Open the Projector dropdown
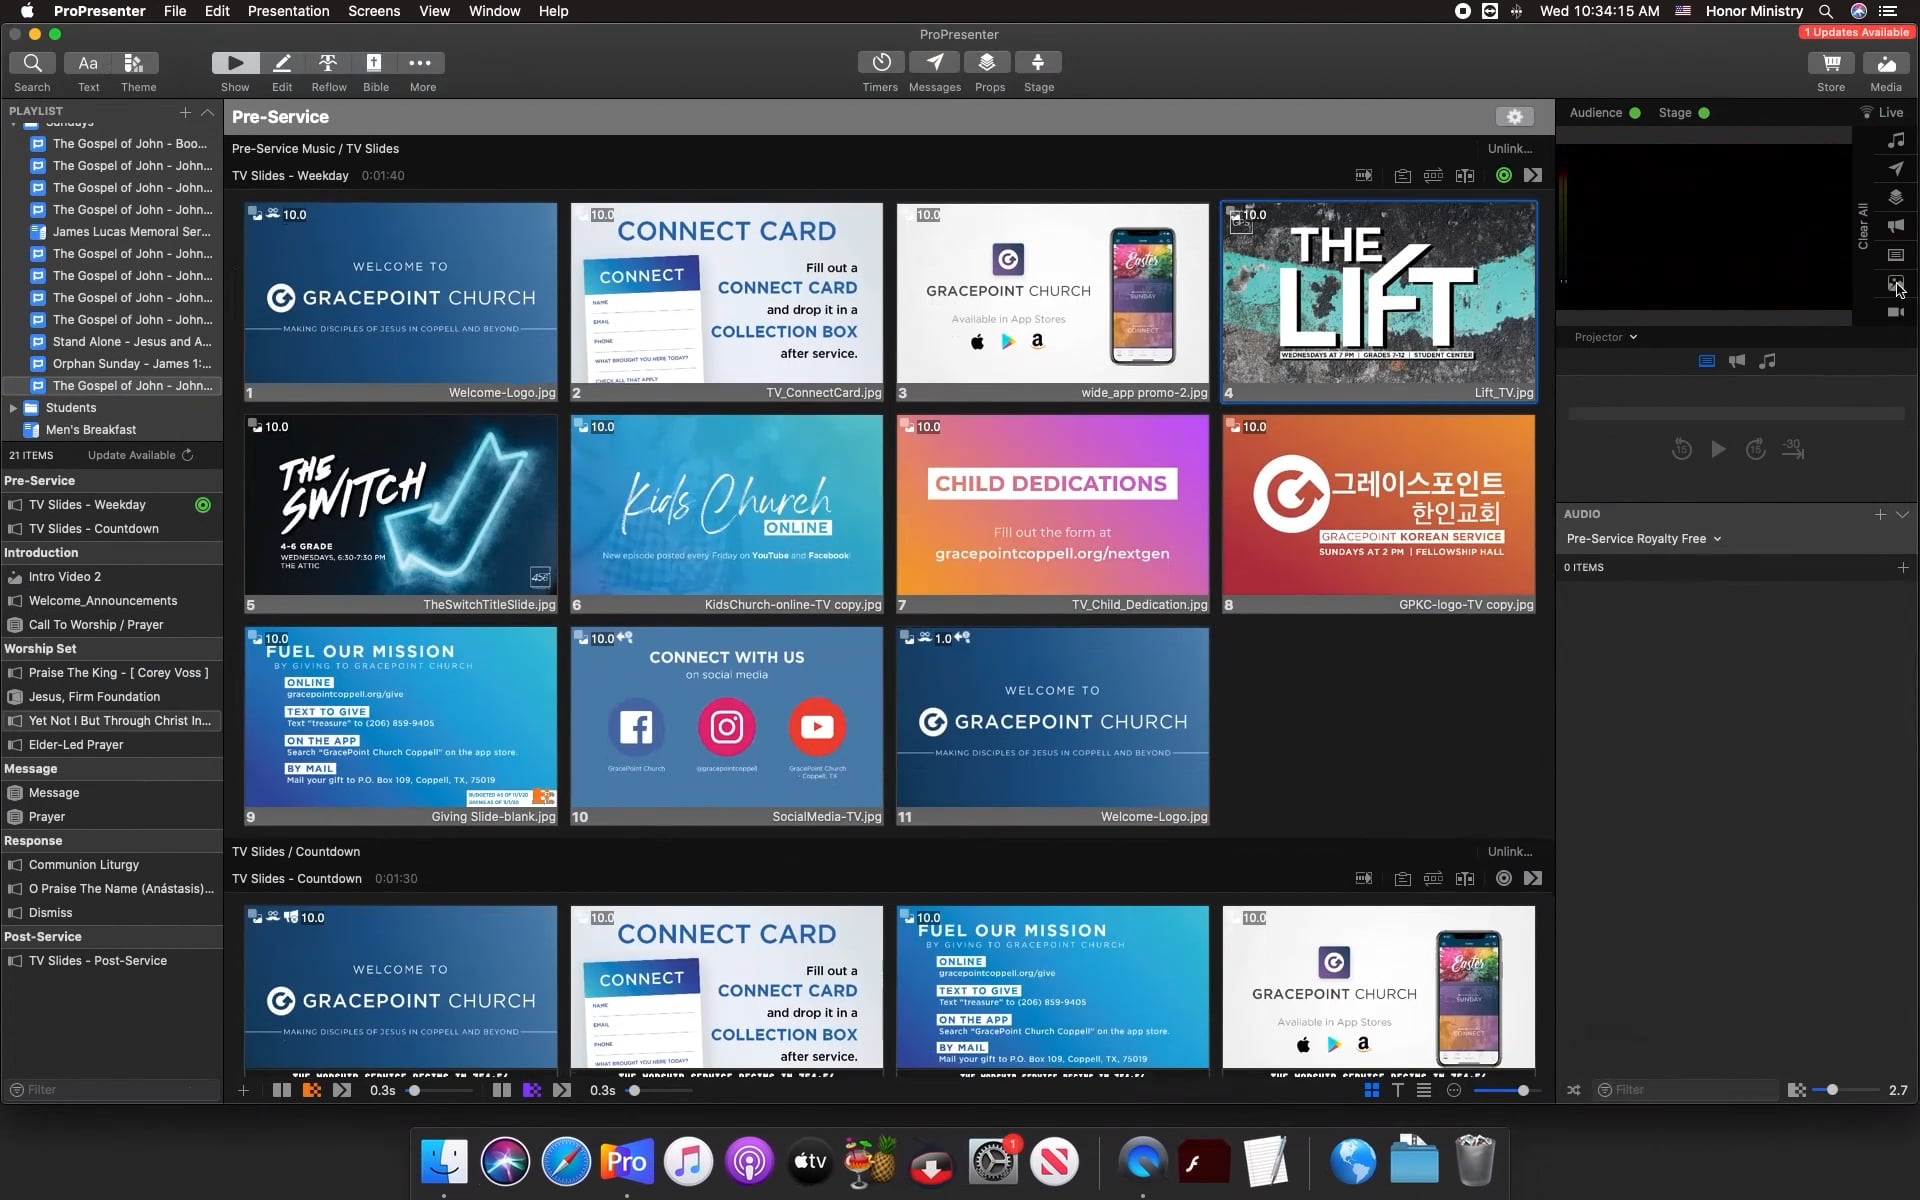The width and height of the screenshot is (1920, 1200). 1605,337
